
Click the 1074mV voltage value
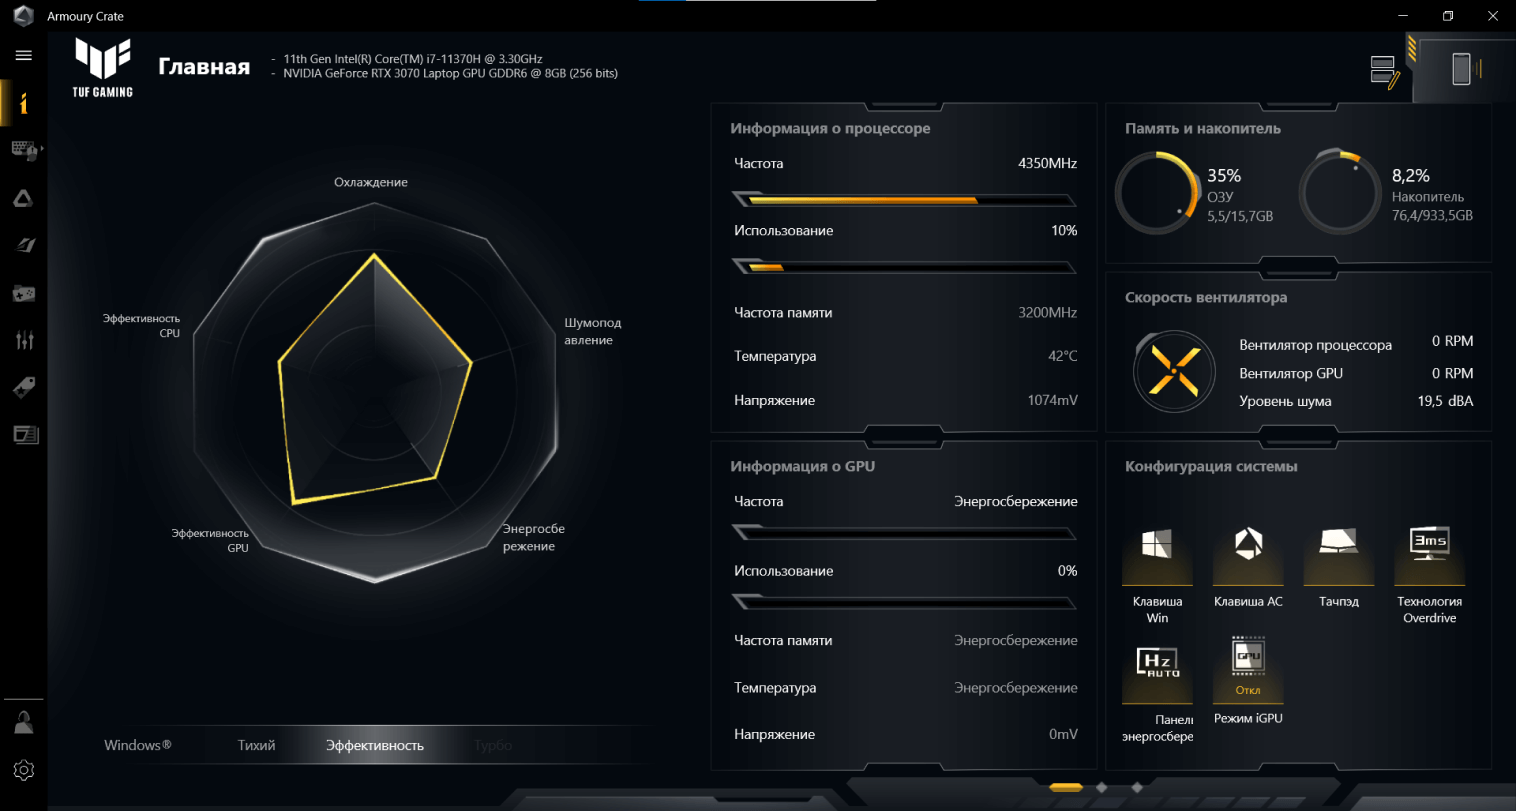click(1052, 400)
